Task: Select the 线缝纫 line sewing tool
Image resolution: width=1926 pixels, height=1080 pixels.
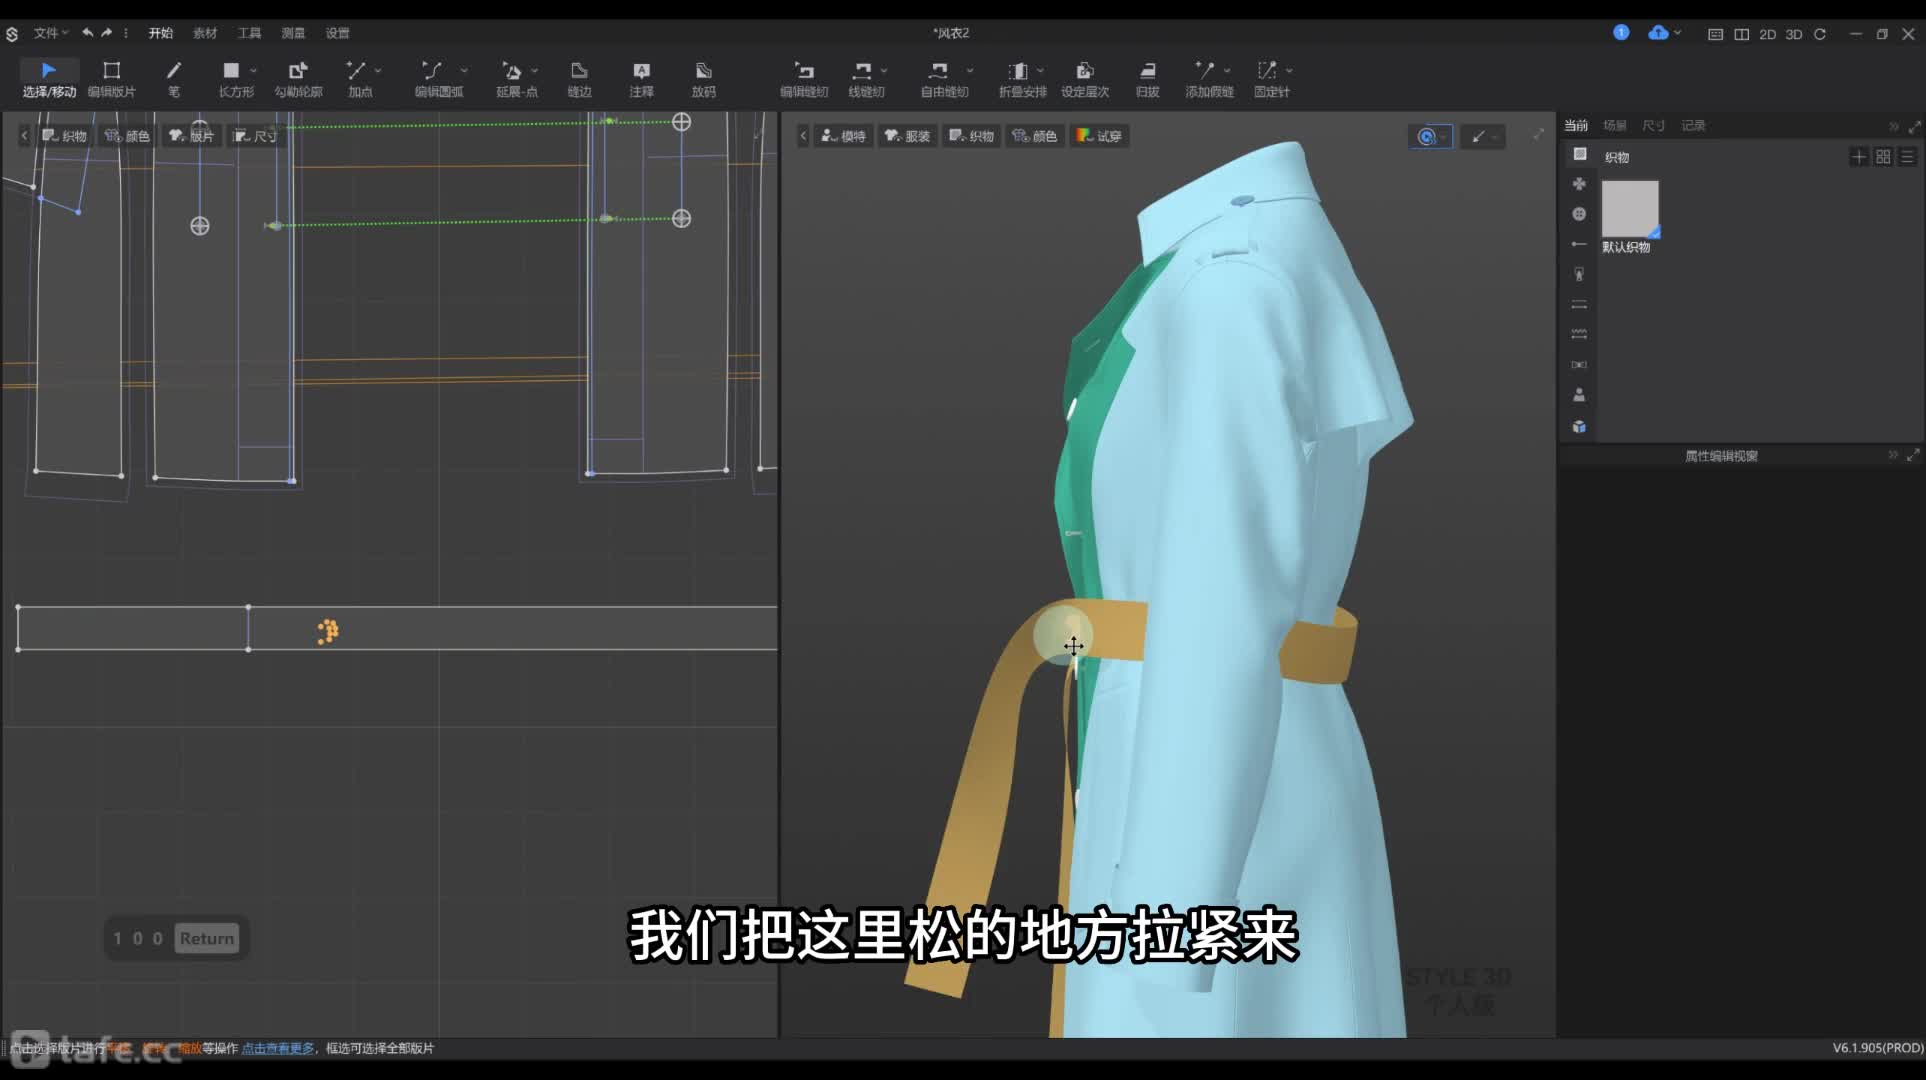Action: click(865, 79)
